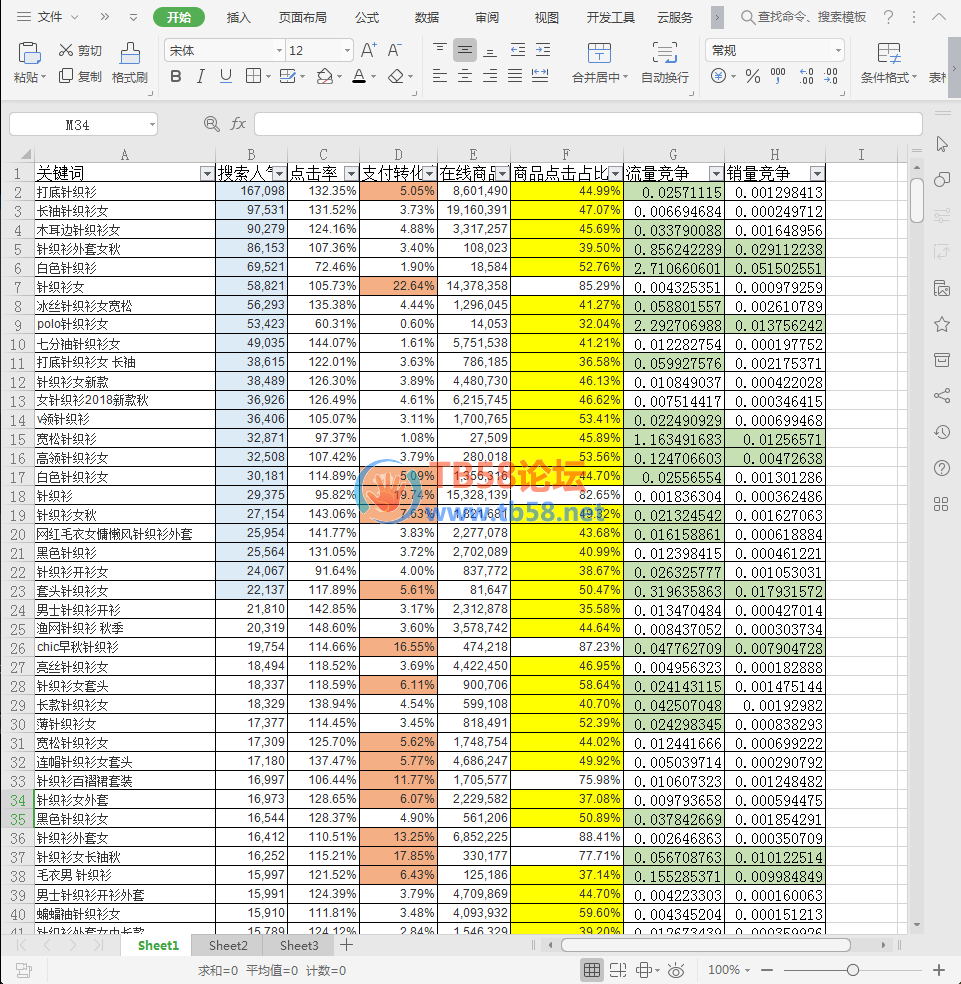Toggle italic formatting
This screenshot has height=984, width=961.
point(201,77)
